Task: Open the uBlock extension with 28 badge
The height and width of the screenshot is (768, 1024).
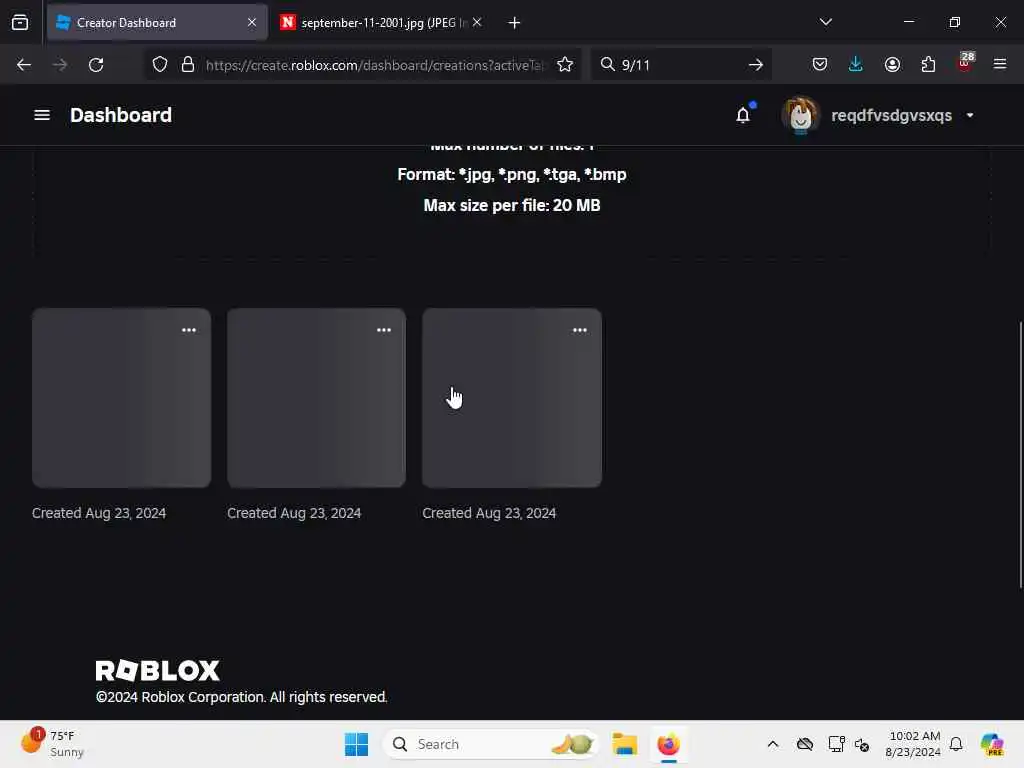Action: tap(965, 63)
